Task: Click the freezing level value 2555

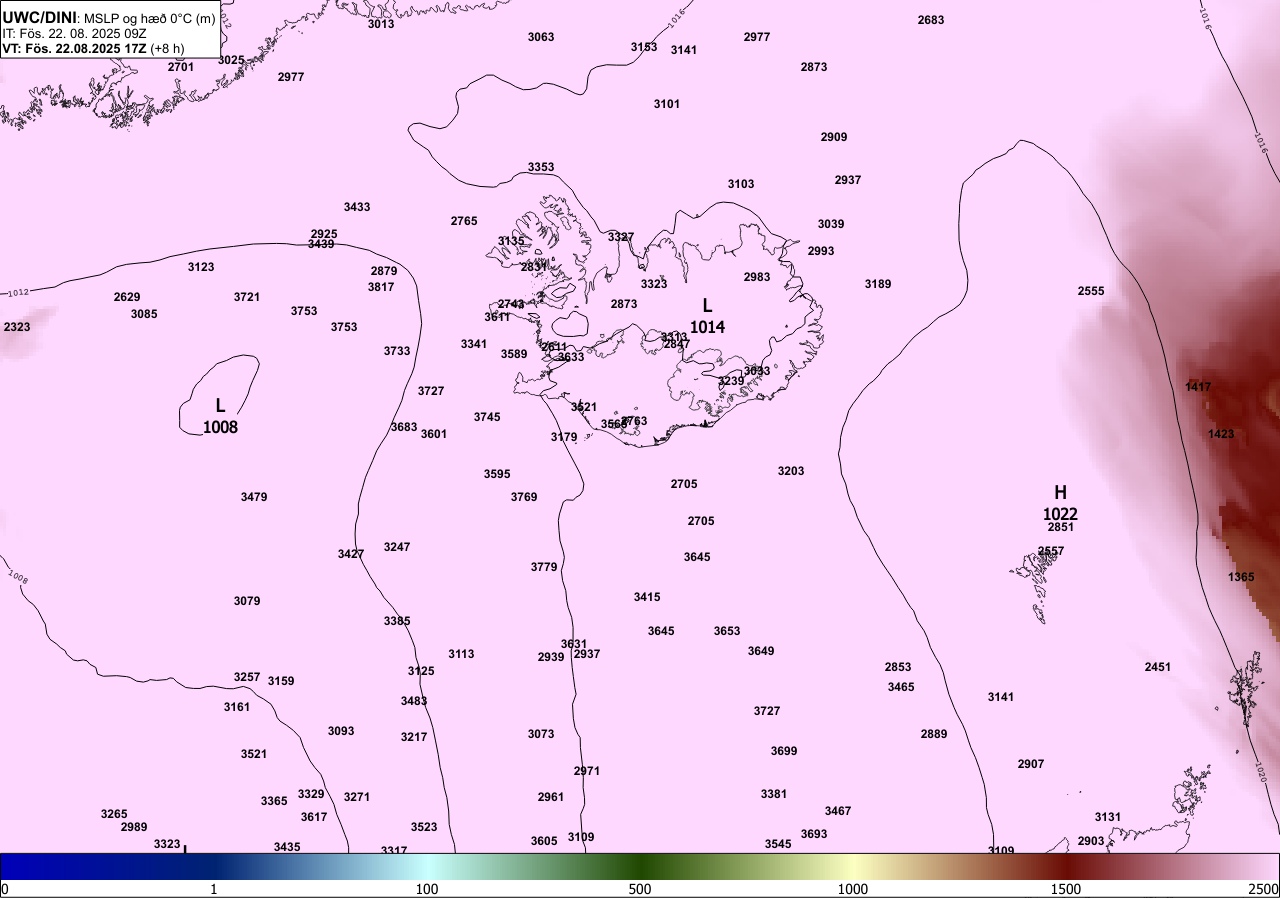Action: (1091, 291)
